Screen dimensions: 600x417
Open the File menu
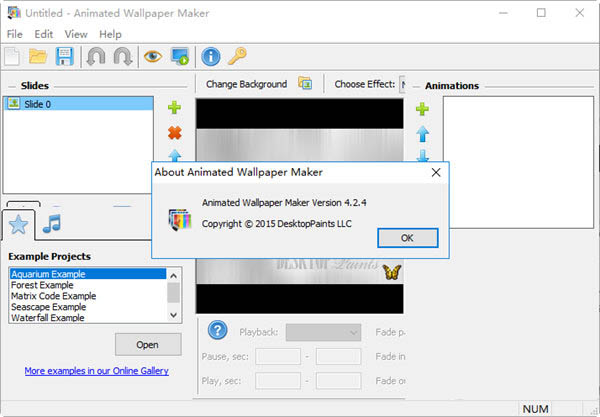pos(15,34)
